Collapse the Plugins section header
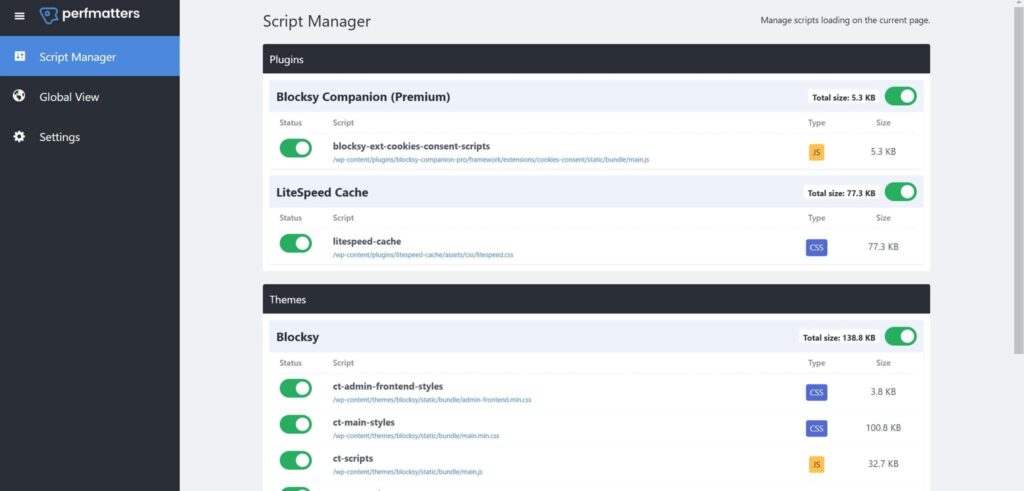This screenshot has height=491, width=1024. tap(596, 59)
